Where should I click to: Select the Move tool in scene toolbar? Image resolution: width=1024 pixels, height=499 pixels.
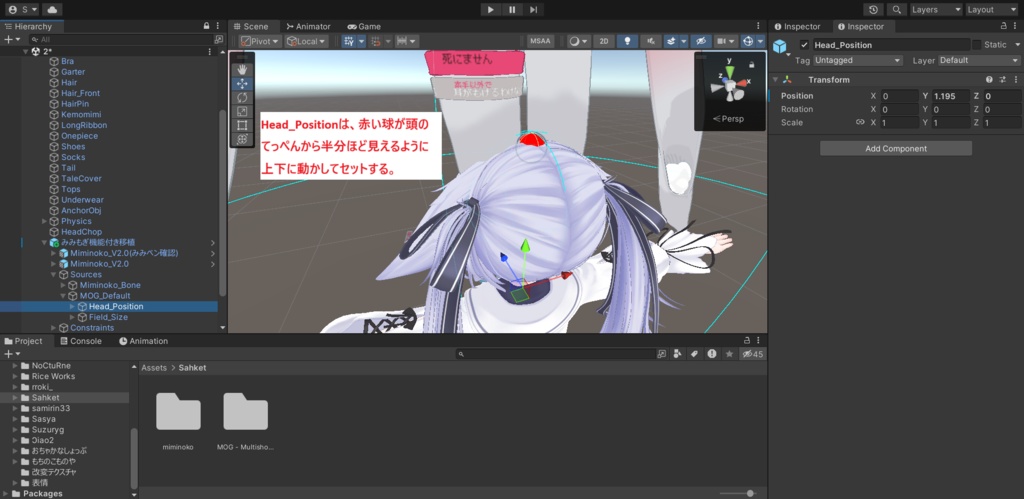(242, 84)
